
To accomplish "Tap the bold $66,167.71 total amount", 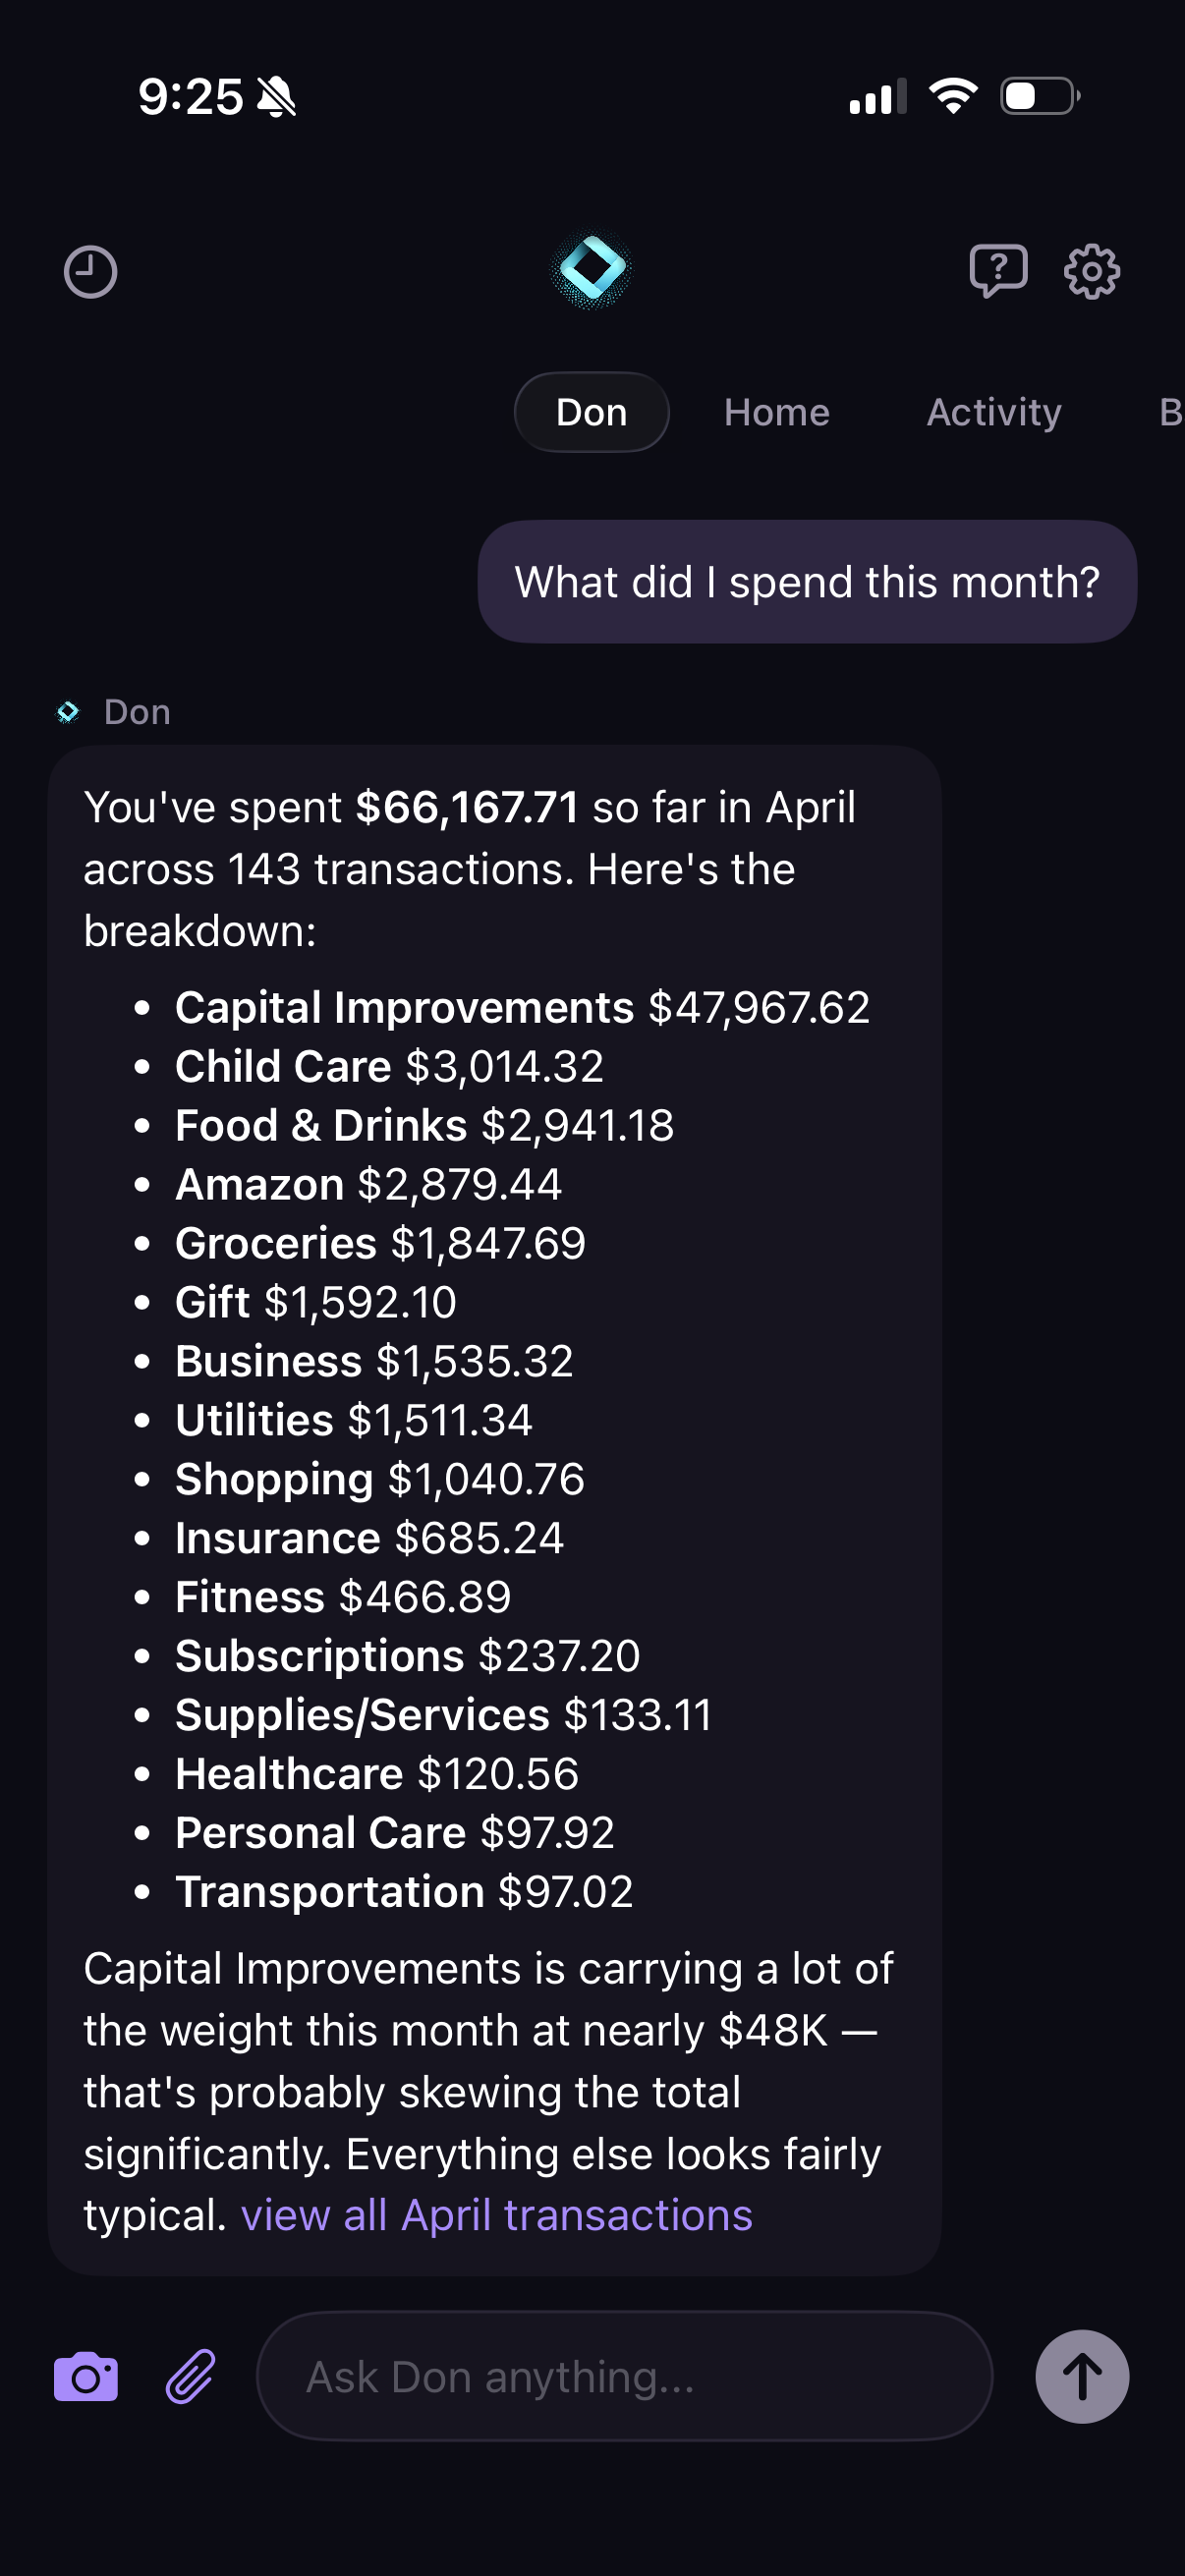I will (467, 807).
